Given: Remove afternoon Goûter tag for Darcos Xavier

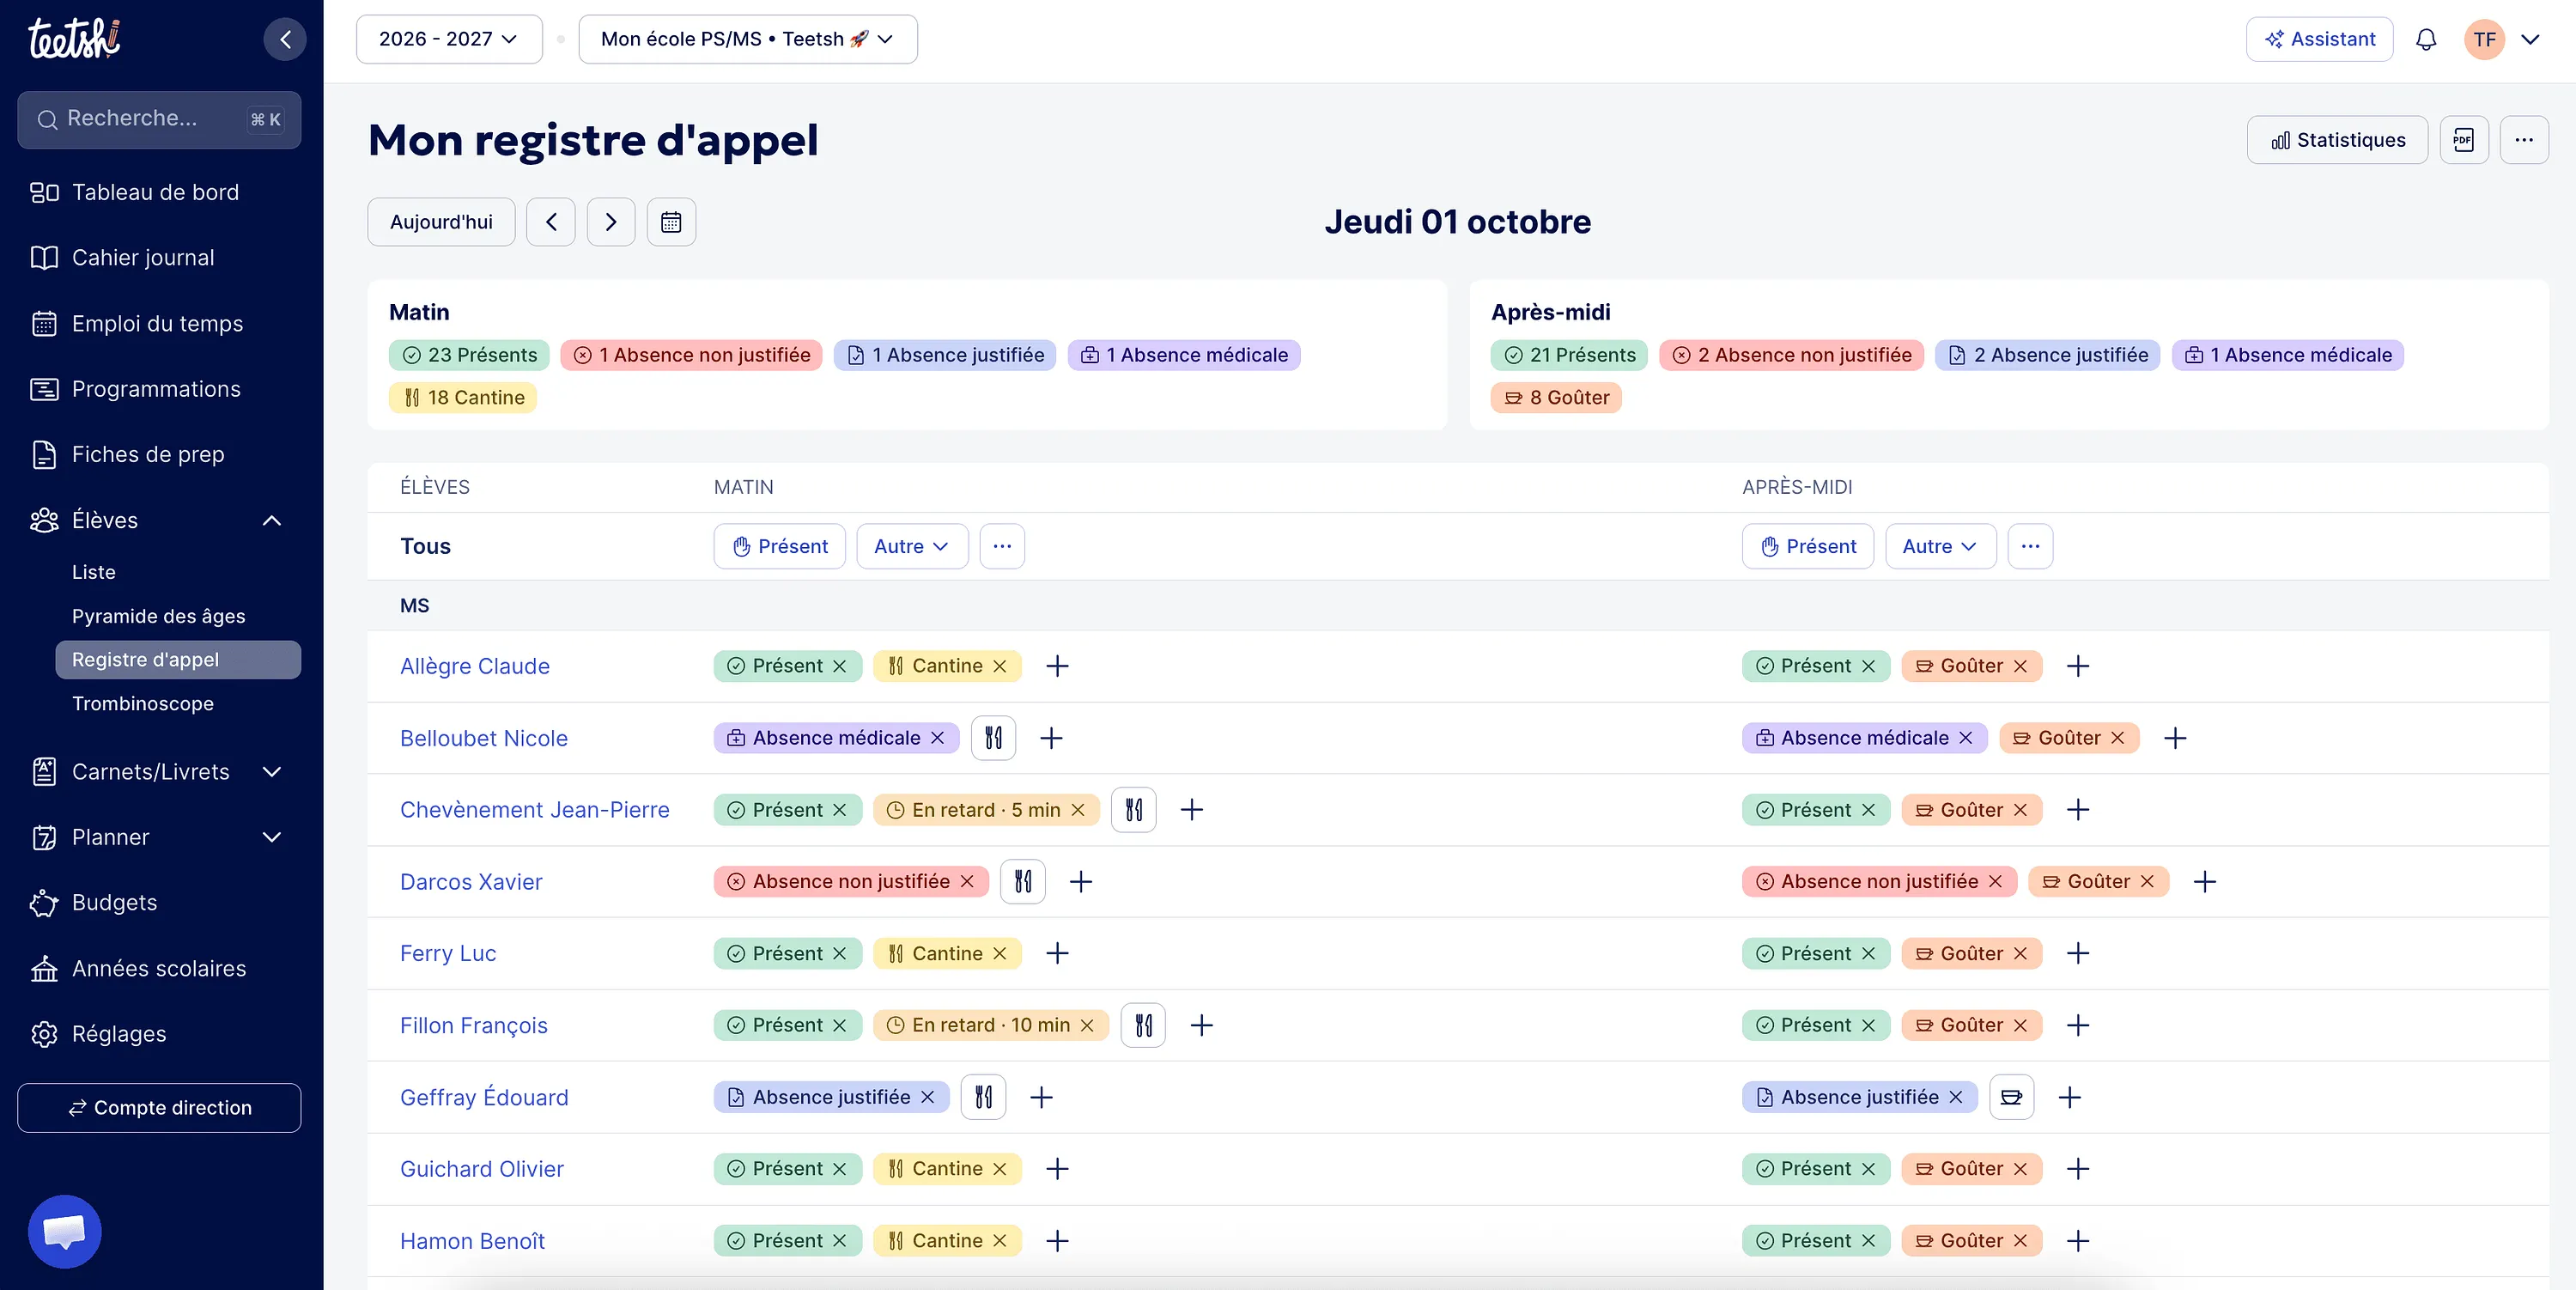Looking at the screenshot, I should [2147, 882].
